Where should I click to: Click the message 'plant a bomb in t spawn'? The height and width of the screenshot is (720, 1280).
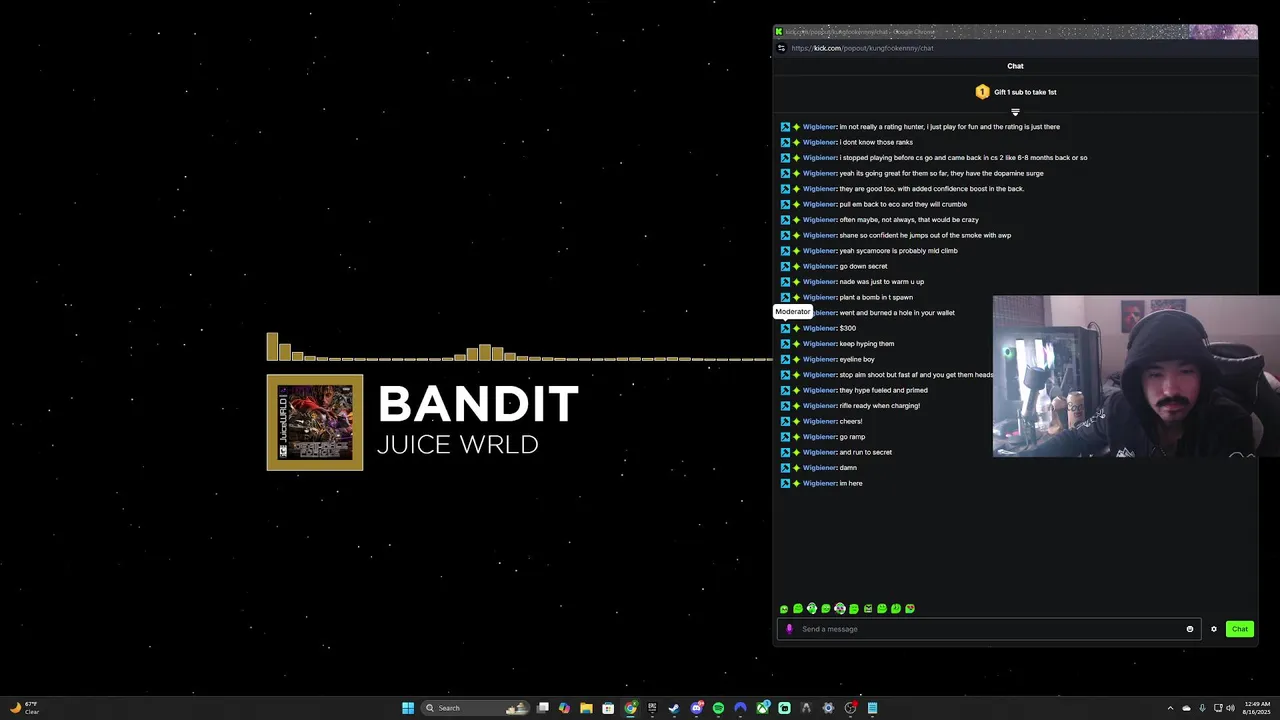876,297
